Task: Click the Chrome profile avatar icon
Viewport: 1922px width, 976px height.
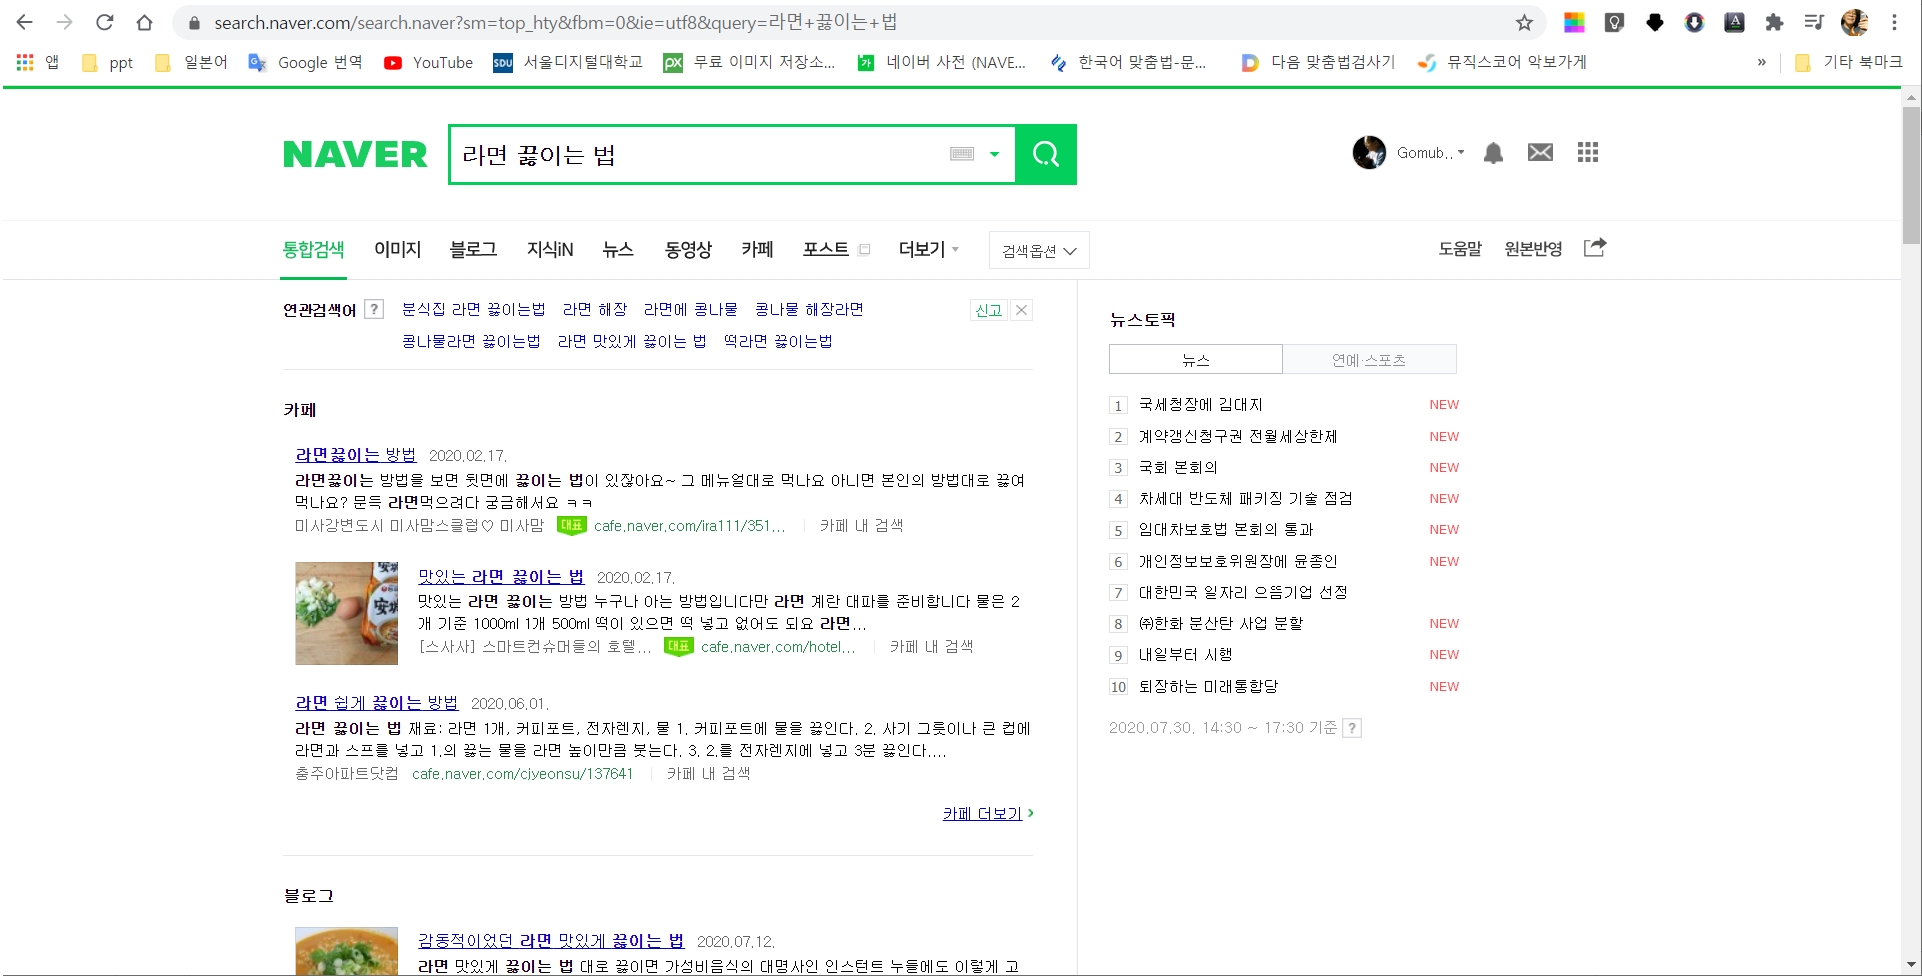Action: (1855, 22)
